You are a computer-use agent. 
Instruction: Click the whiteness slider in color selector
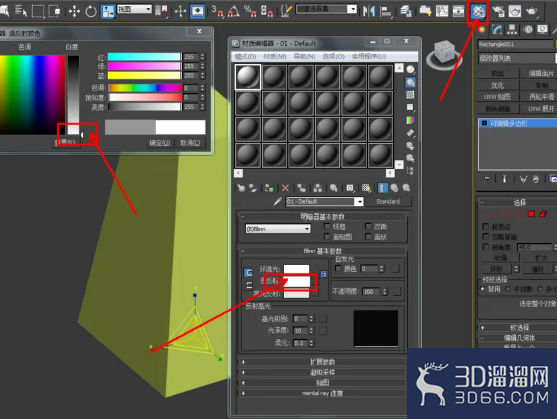click(x=74, y=94)
